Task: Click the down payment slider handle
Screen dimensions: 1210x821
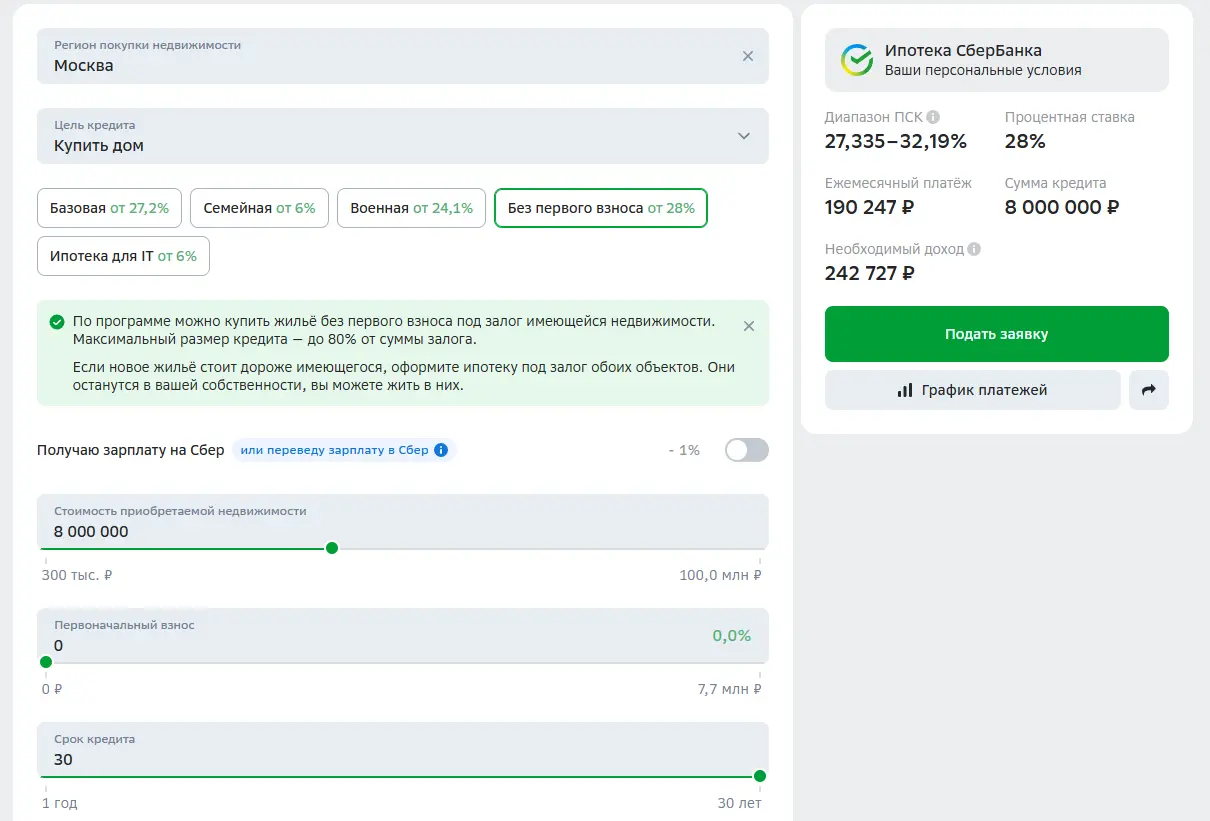Action: [x=45, y=662]
